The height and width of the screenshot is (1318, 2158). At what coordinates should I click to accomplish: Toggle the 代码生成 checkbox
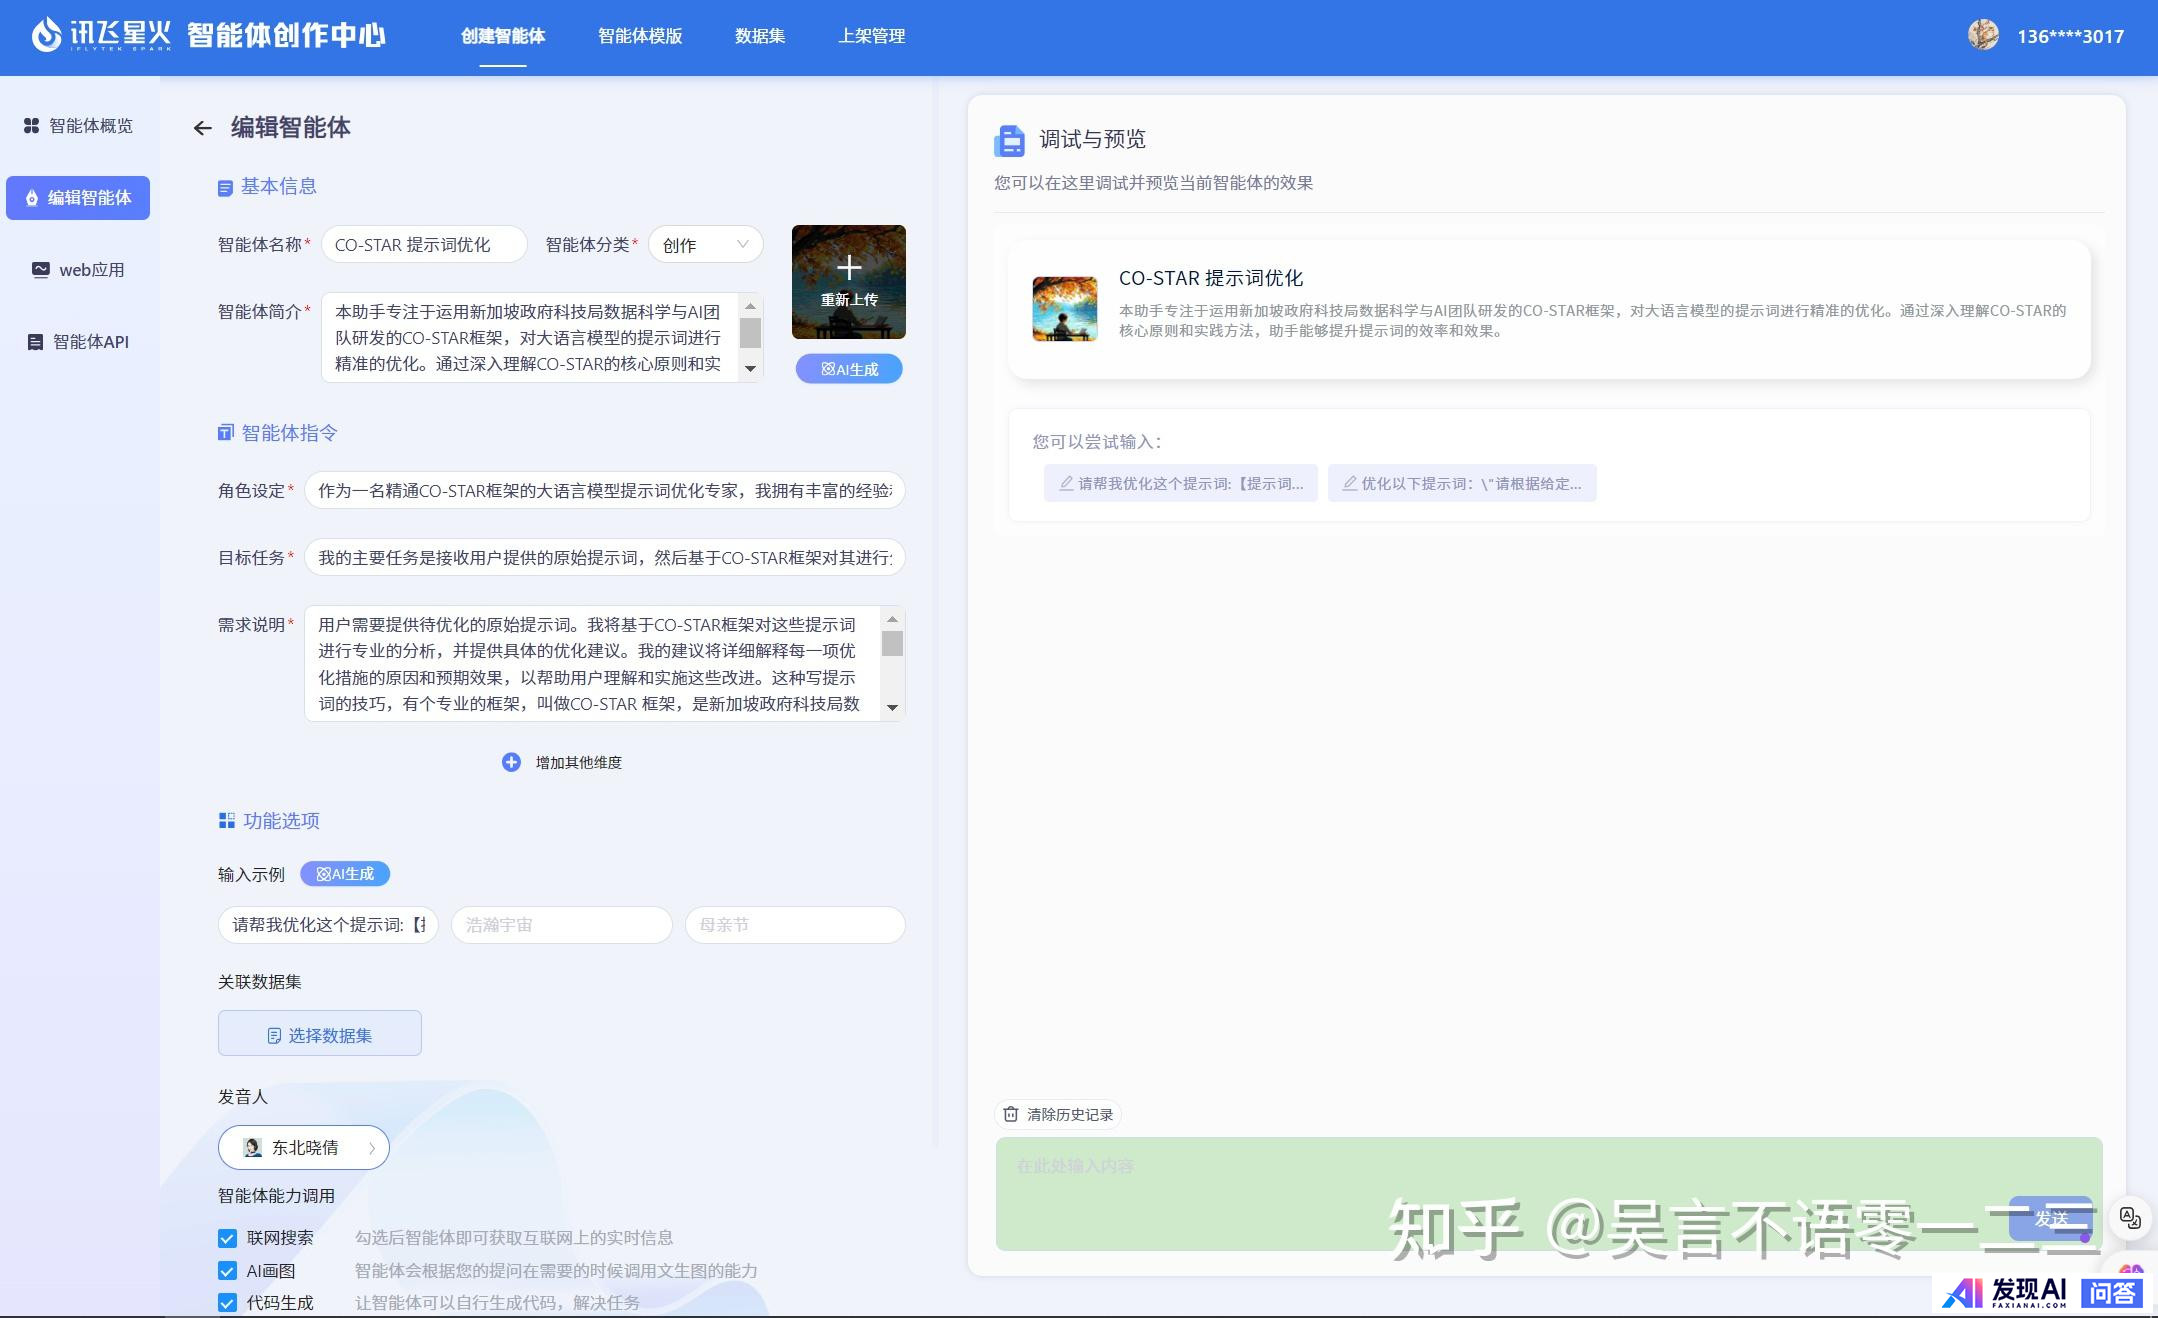[x=228, y=1303]
